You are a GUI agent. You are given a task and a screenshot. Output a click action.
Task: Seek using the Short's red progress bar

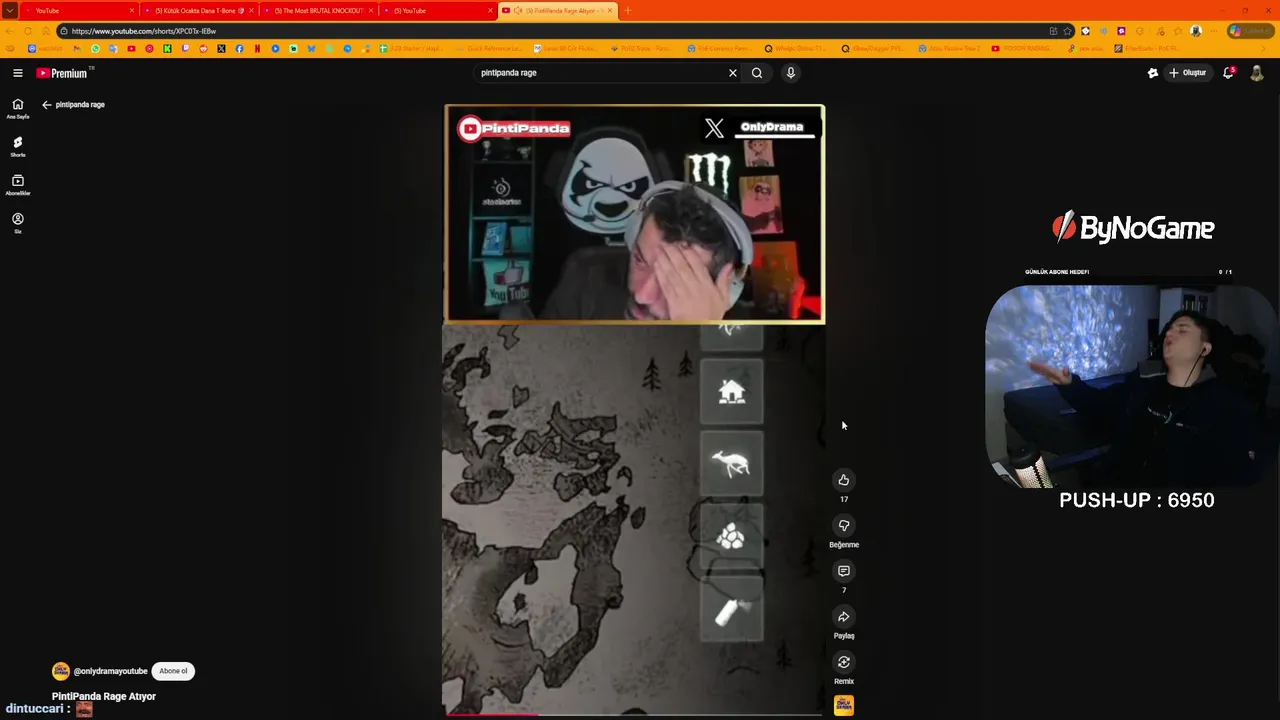tap(634, 715)
